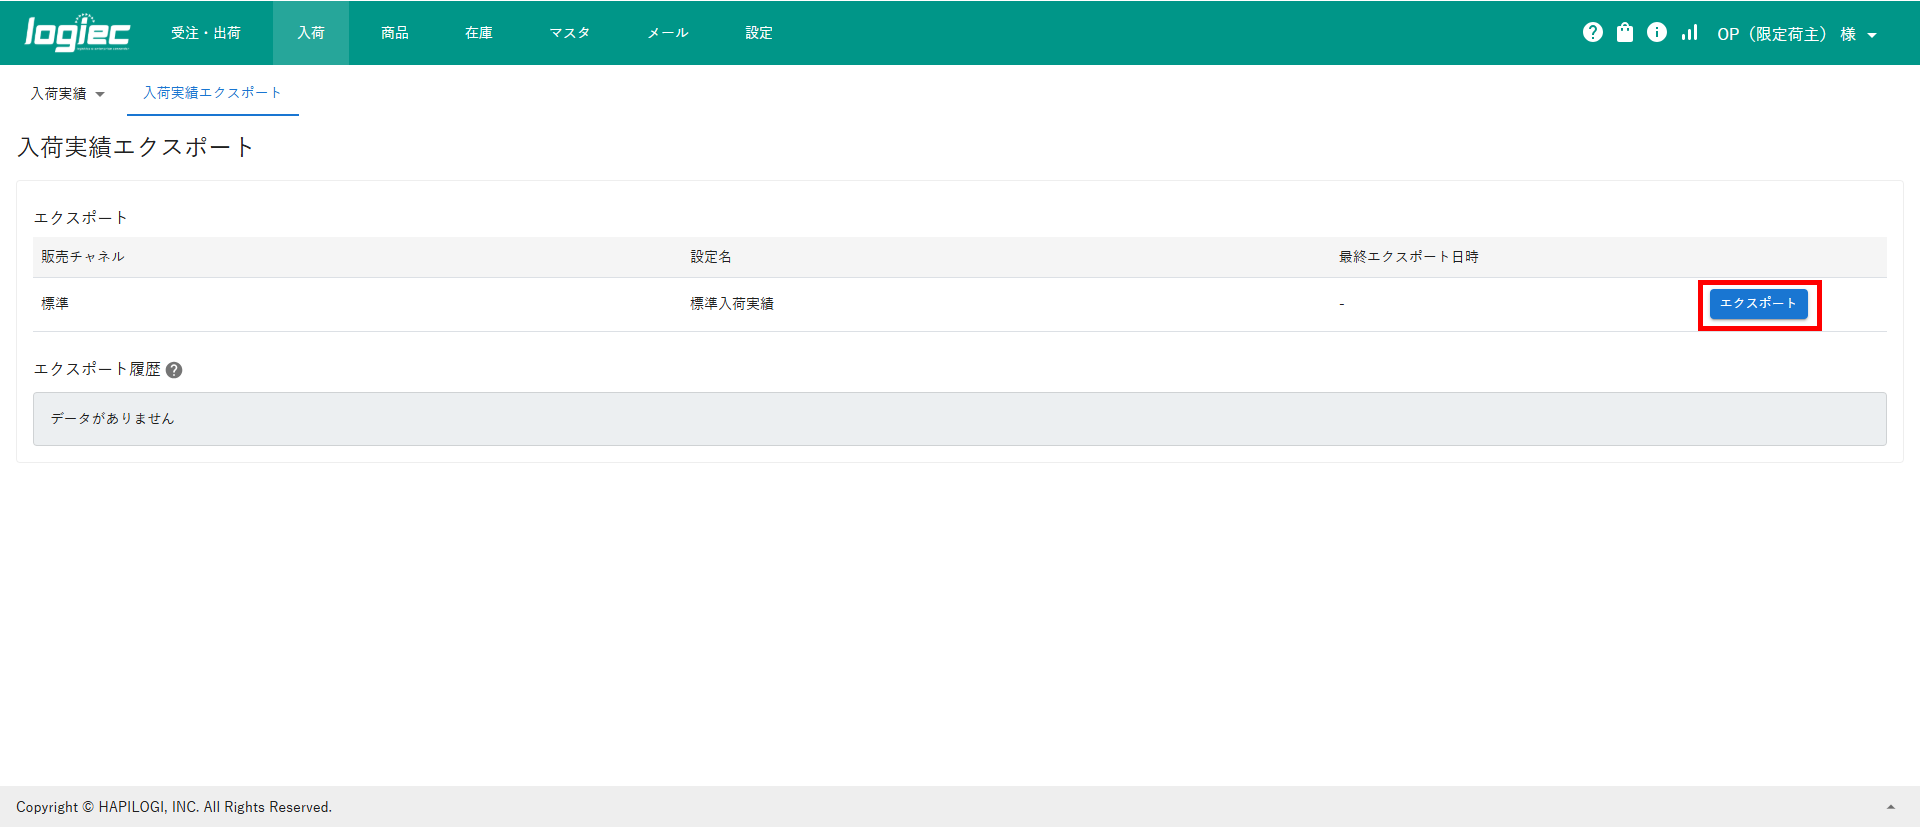1920x827 pixels.
Task: Open the 入荷 menu
Action: click(311, 33)
